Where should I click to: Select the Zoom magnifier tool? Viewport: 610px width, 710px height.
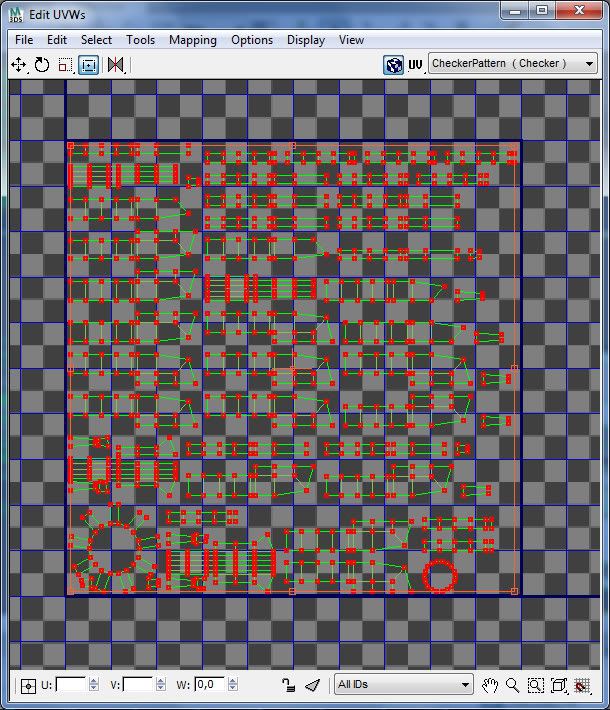(x=513, y=686)
